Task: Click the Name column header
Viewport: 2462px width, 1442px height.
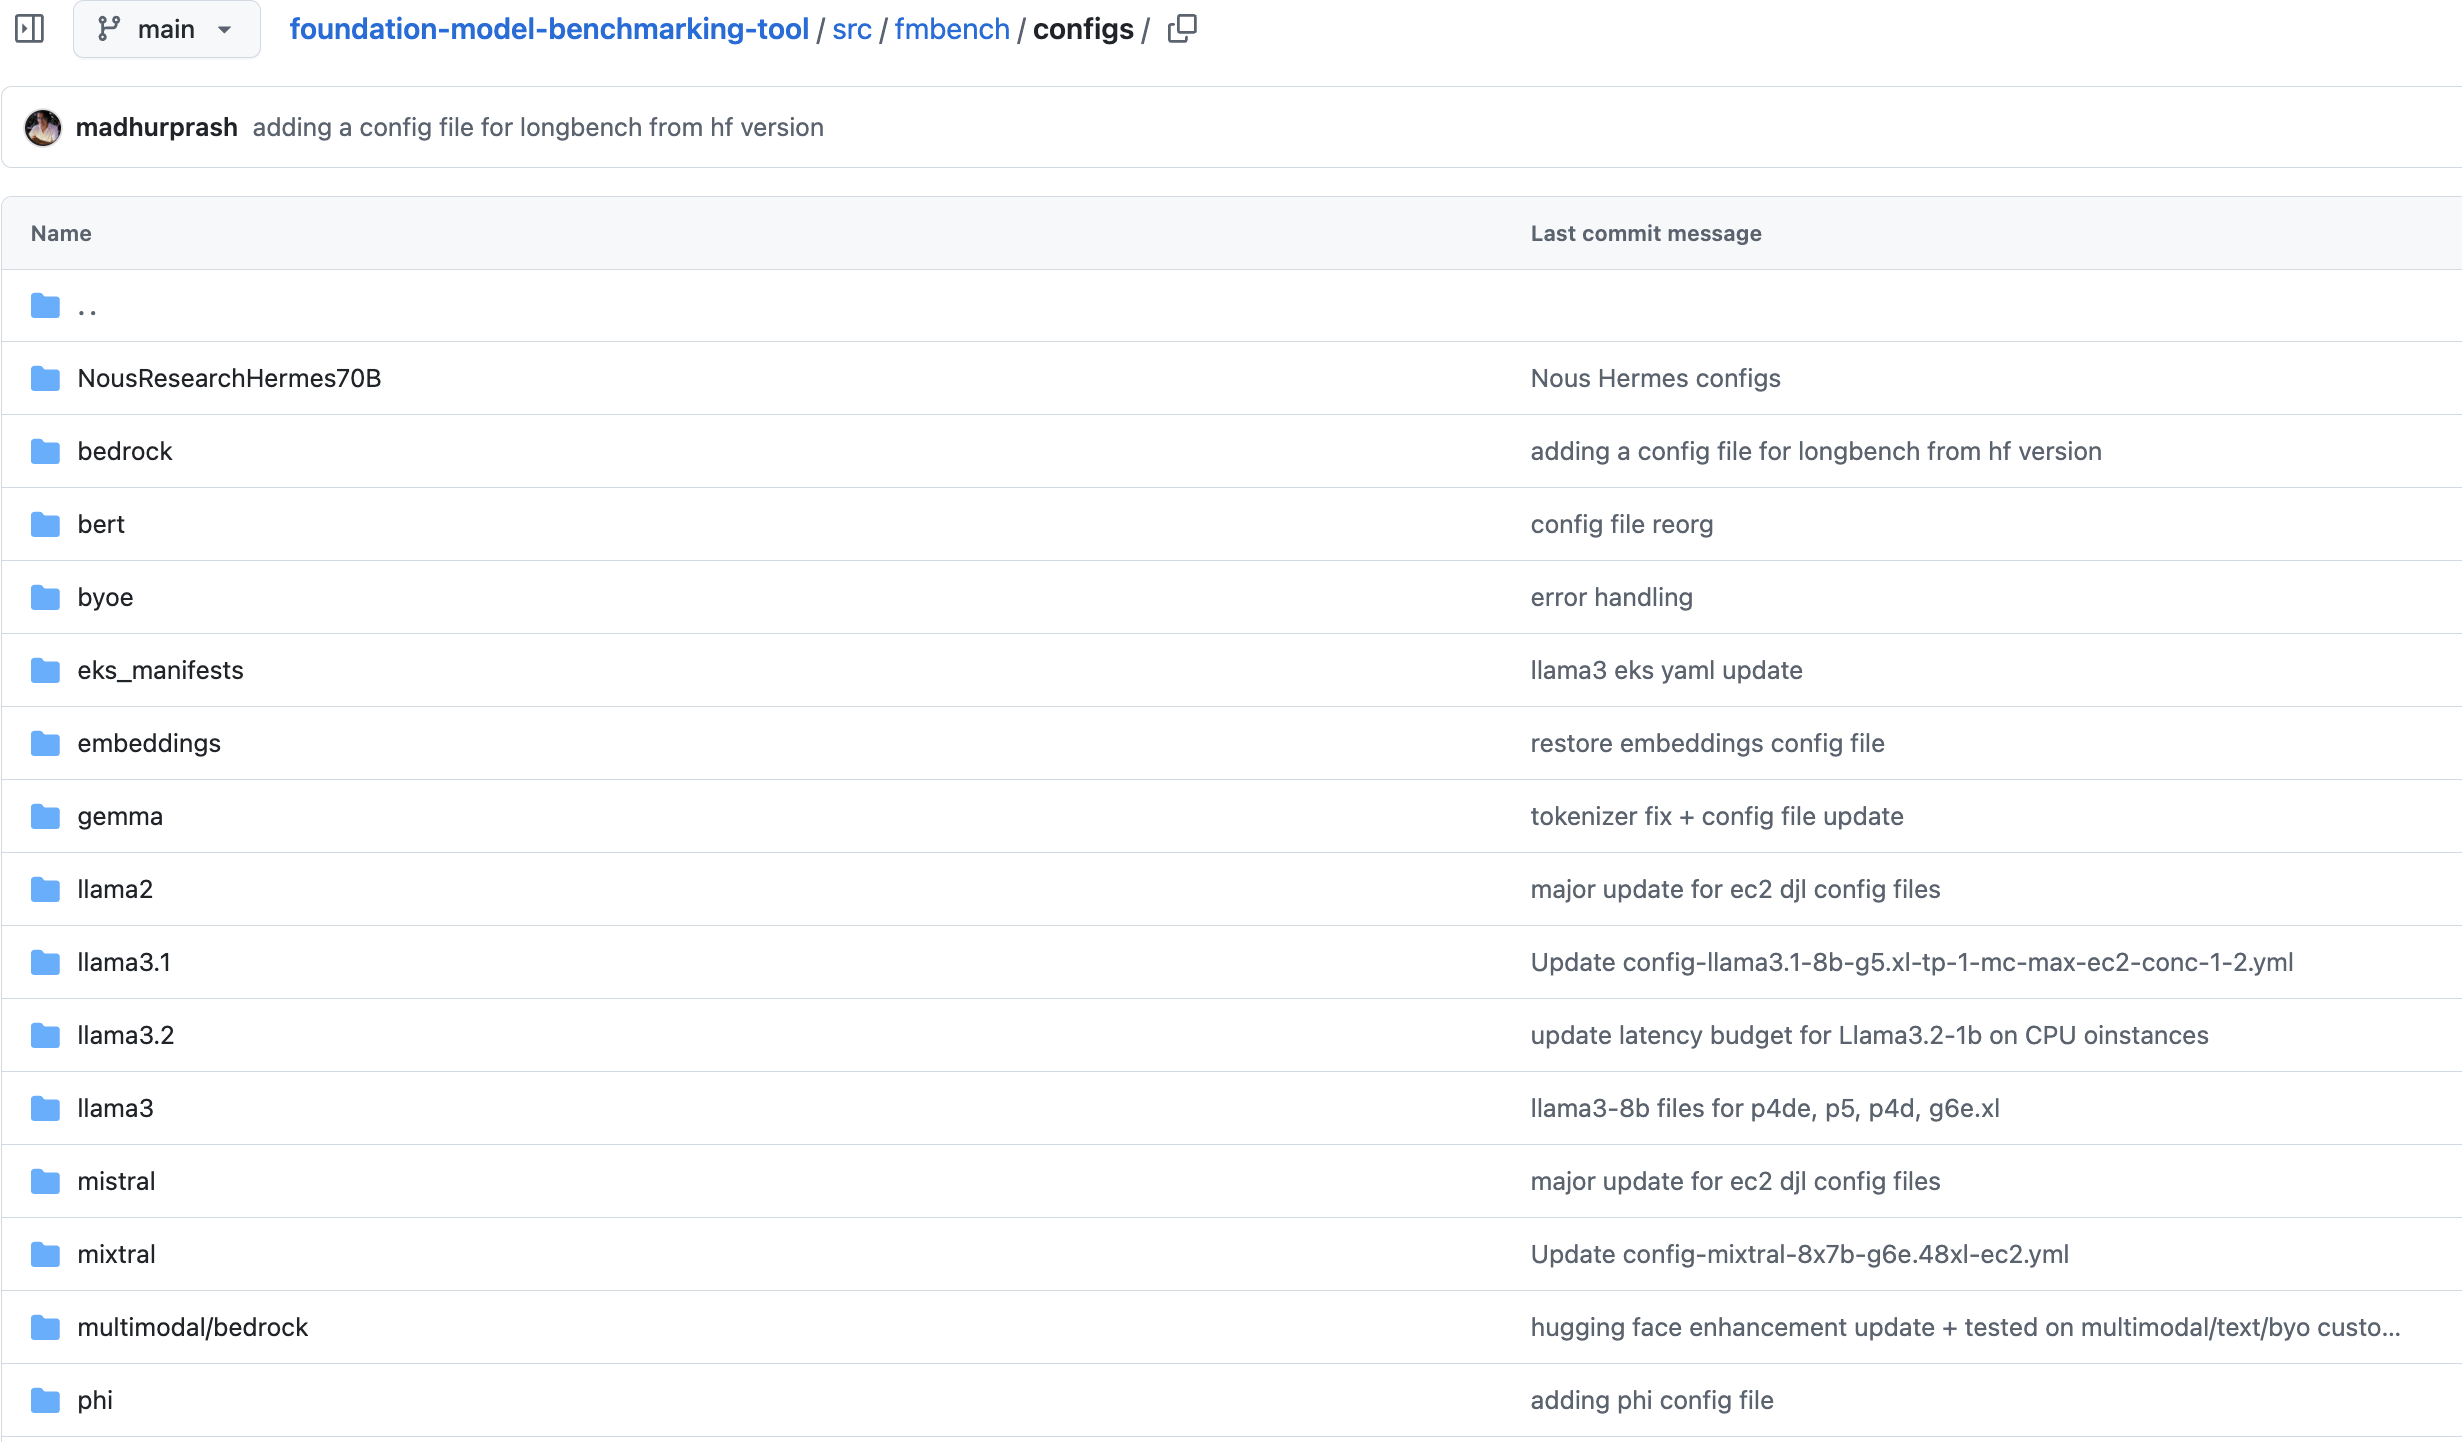Action: [x=61, y=233]
